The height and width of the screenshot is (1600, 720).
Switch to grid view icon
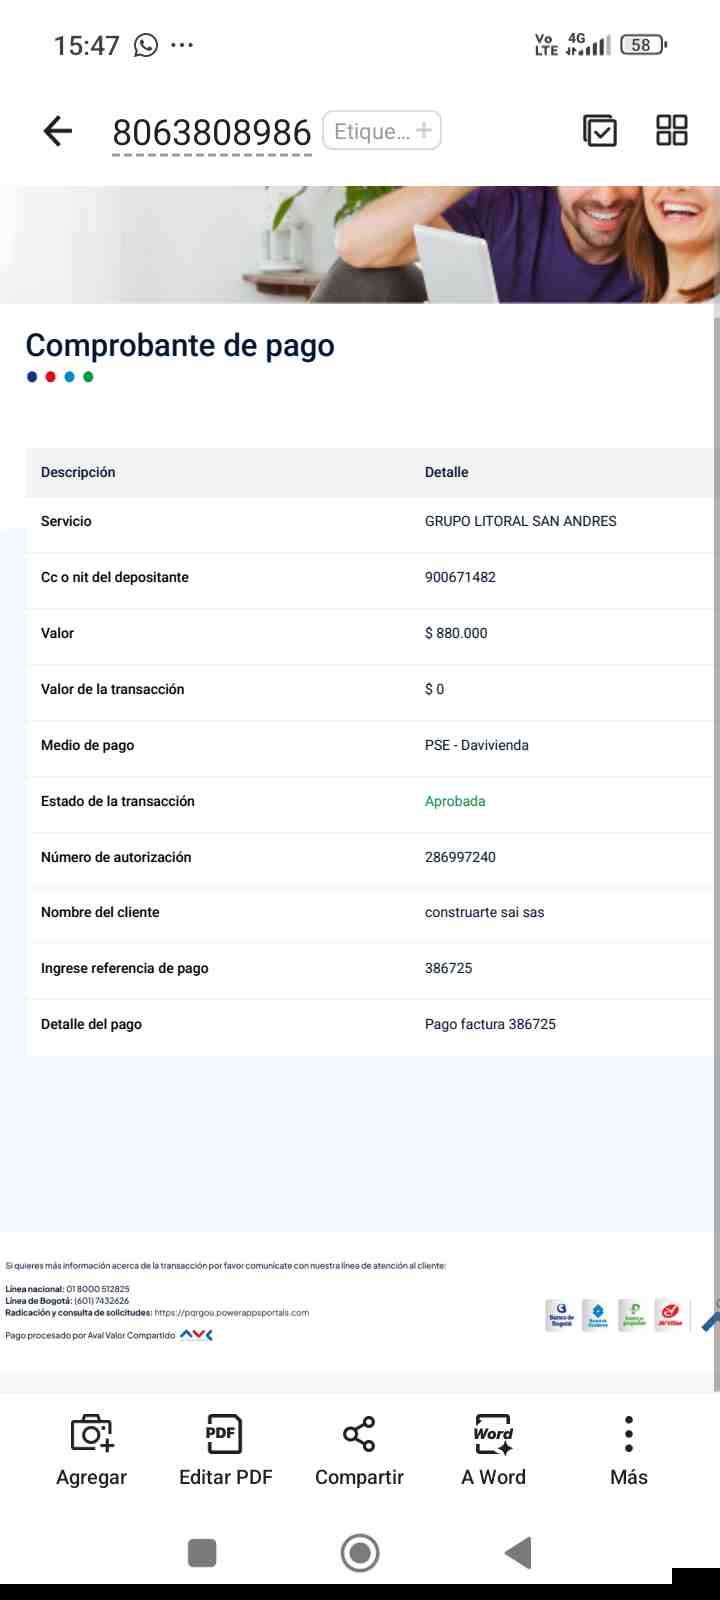pos(672,130)
